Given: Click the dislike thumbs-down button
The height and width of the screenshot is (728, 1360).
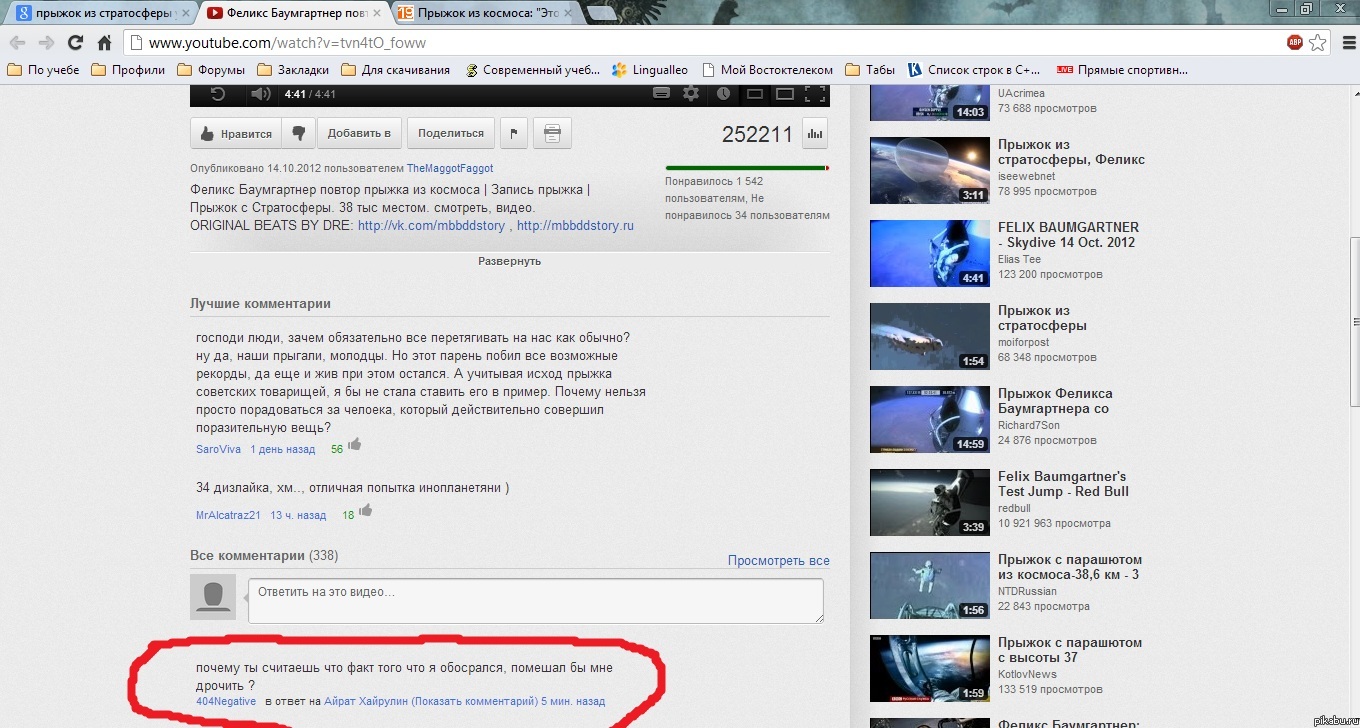Looking at the screenshot, I should [x=298, y=133].
